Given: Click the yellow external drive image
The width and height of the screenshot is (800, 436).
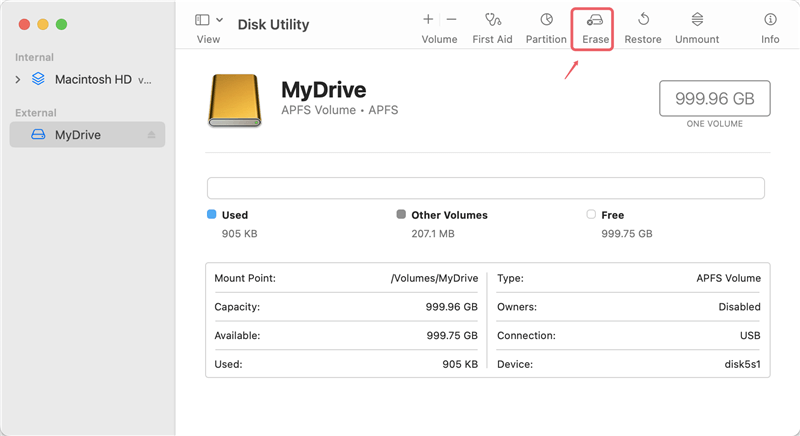Looking at the screenshot, I should point(235,100).
